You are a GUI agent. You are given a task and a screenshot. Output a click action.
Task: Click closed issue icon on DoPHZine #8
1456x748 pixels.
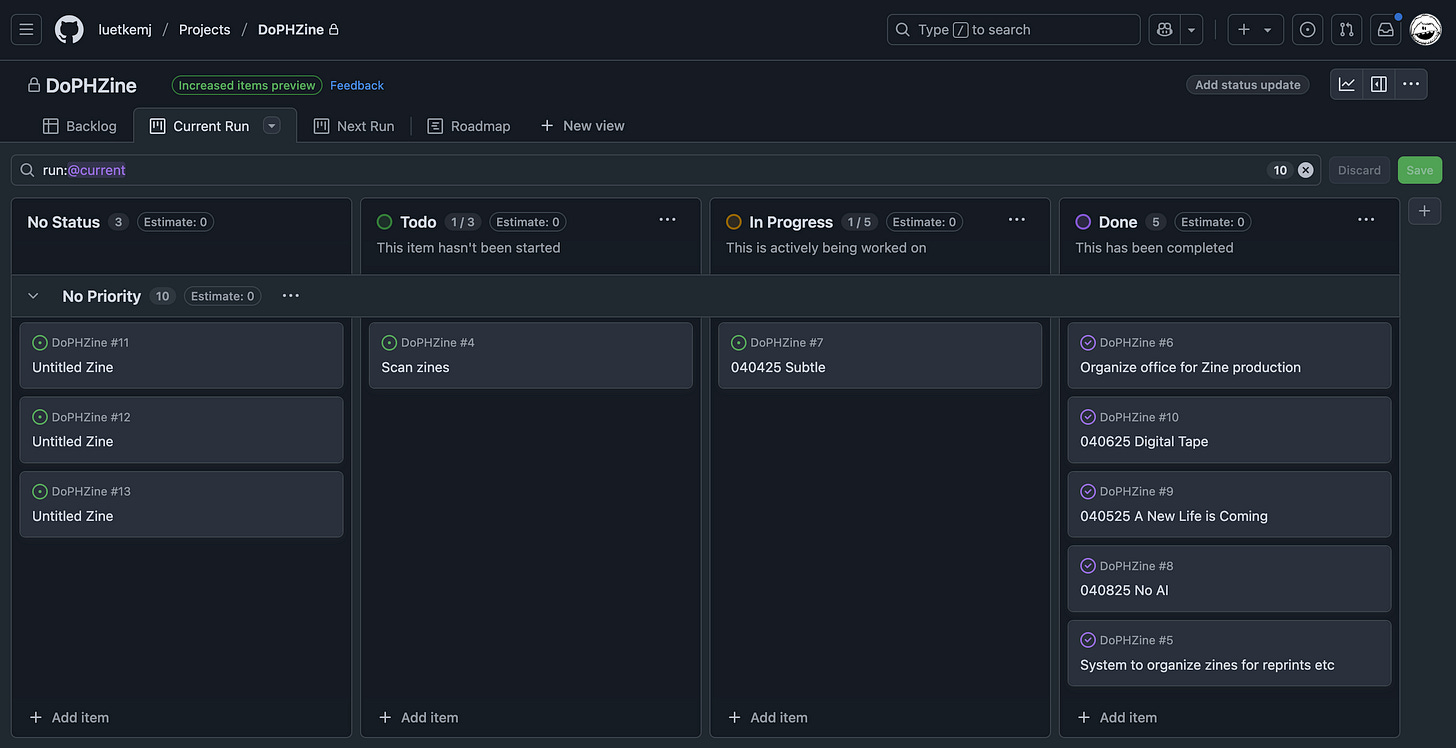[x=1088, y=566]
